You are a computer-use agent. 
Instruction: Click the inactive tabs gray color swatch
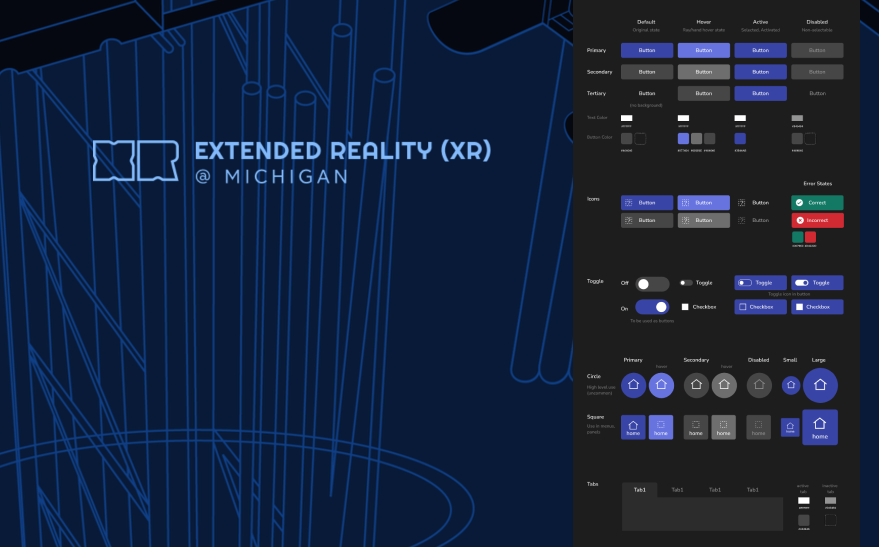click(831, 500)
